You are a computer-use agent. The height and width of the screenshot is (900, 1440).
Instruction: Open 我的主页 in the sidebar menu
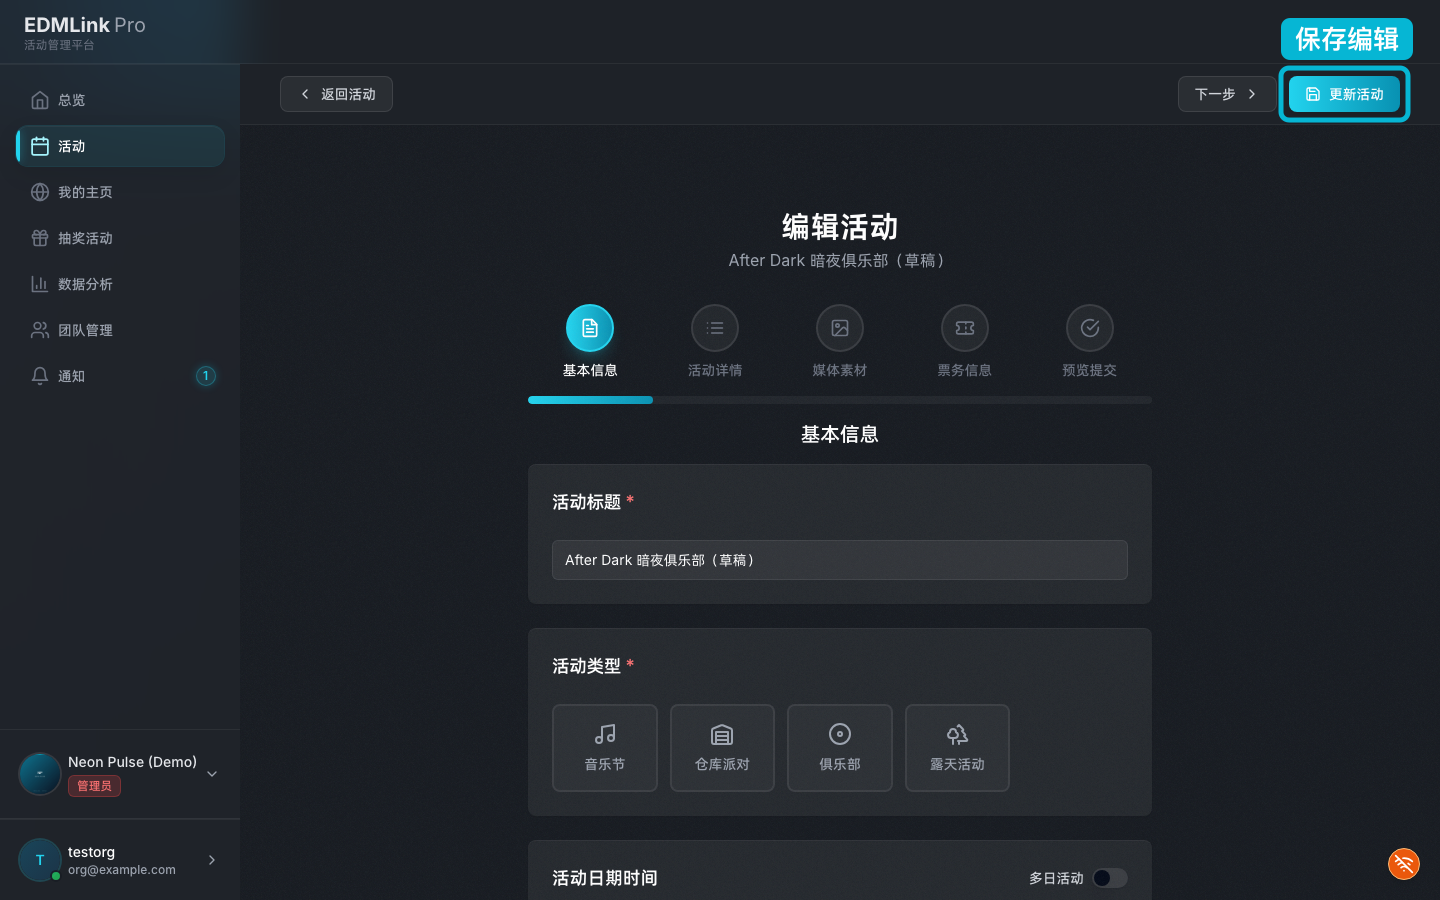coord(120,192)
